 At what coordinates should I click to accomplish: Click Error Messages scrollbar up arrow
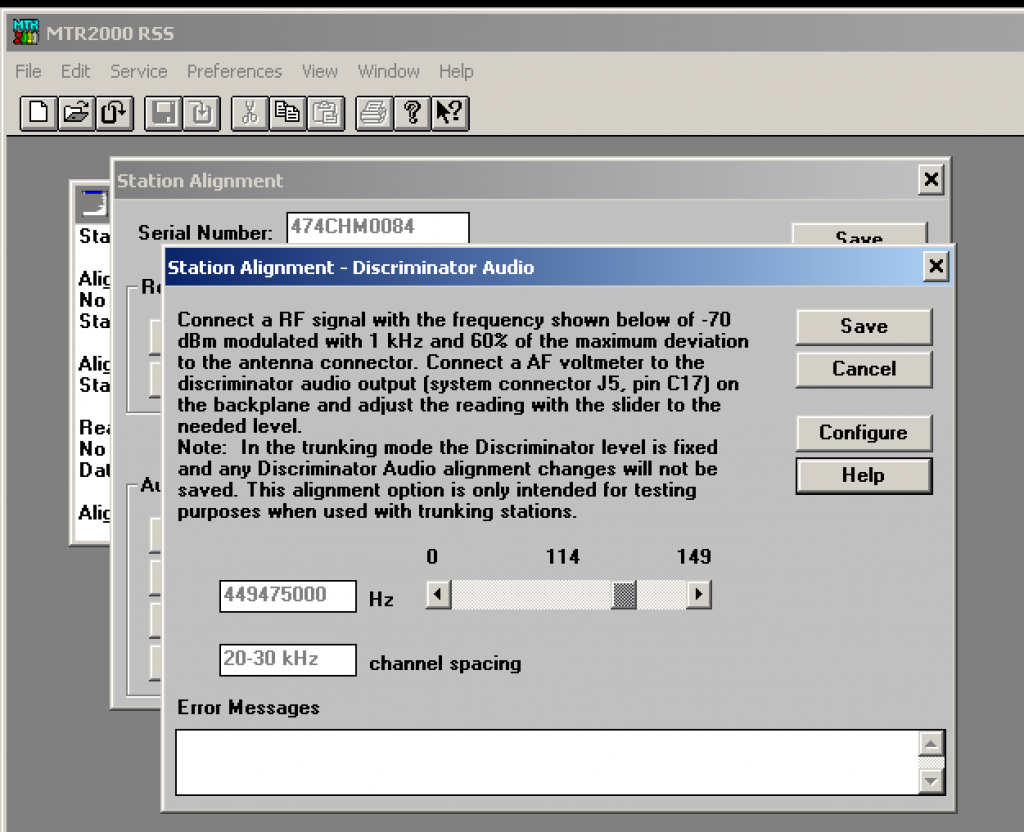[x=931, y=743]
